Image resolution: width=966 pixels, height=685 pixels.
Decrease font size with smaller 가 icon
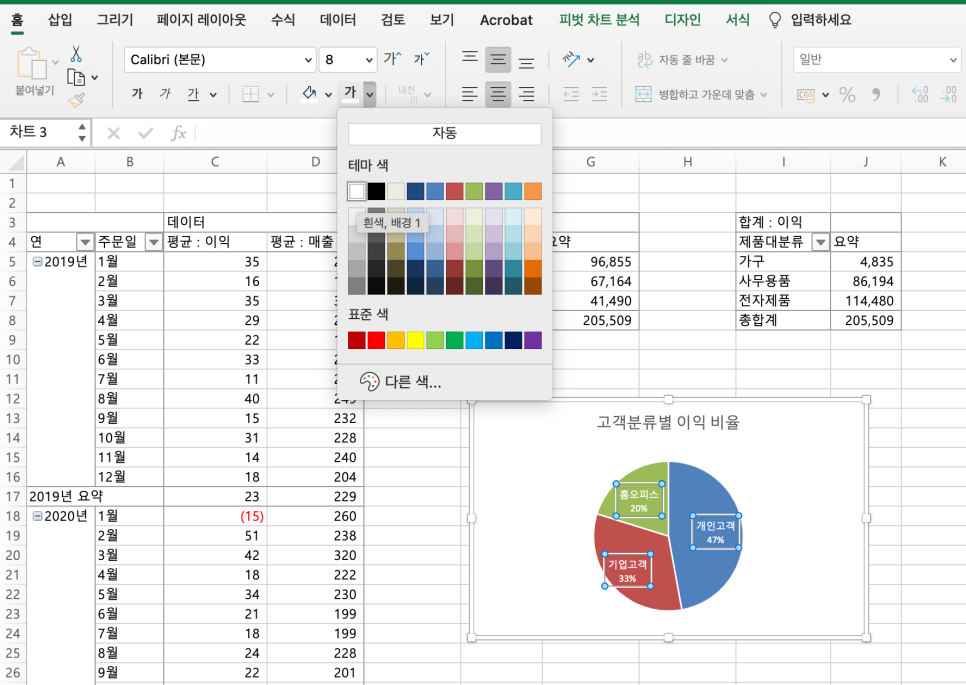(x=422, y=59)
